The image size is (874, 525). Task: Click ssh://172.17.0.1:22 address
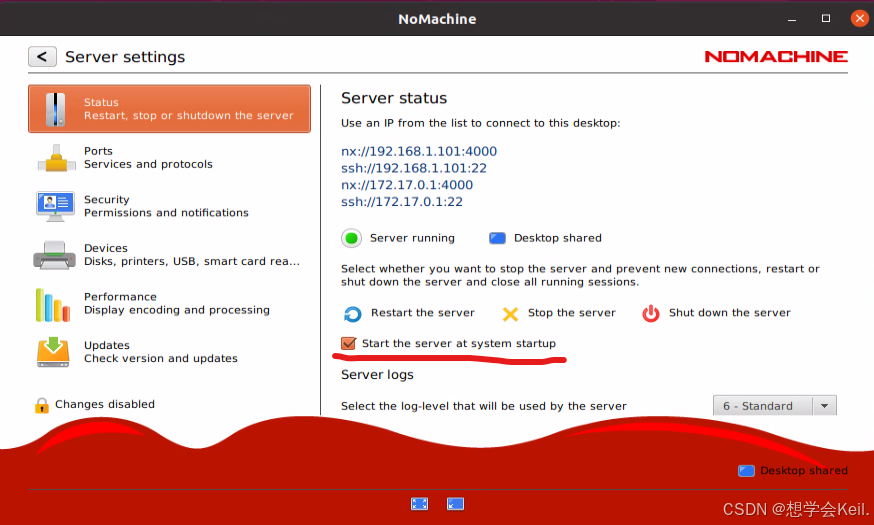click(402, 201)
